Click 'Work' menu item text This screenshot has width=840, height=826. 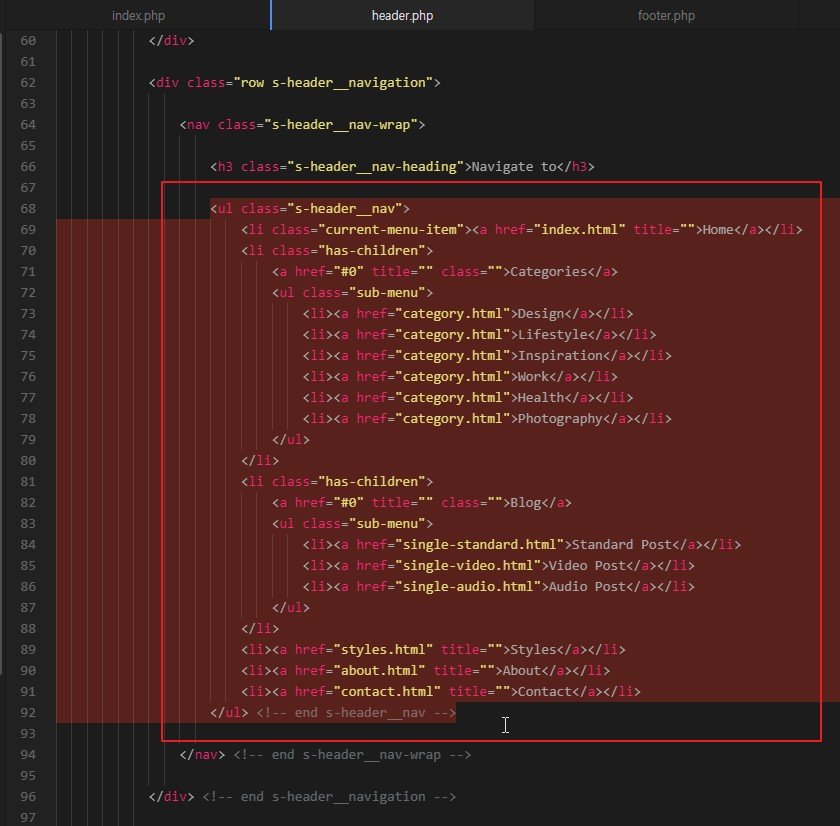tap(534, 377)
